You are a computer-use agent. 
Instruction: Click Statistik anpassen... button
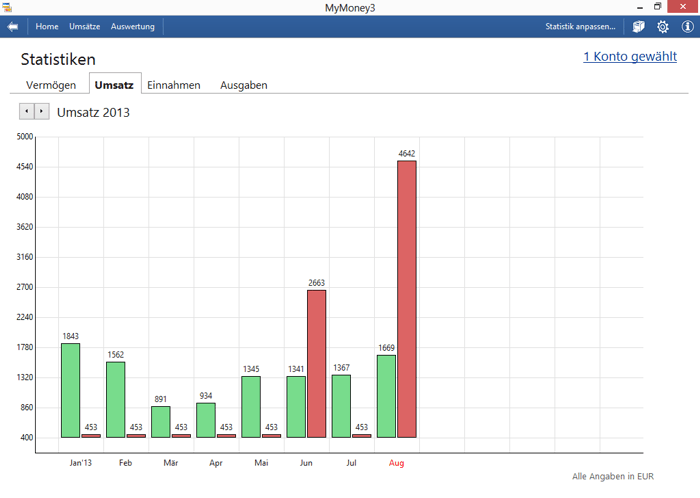580,27
